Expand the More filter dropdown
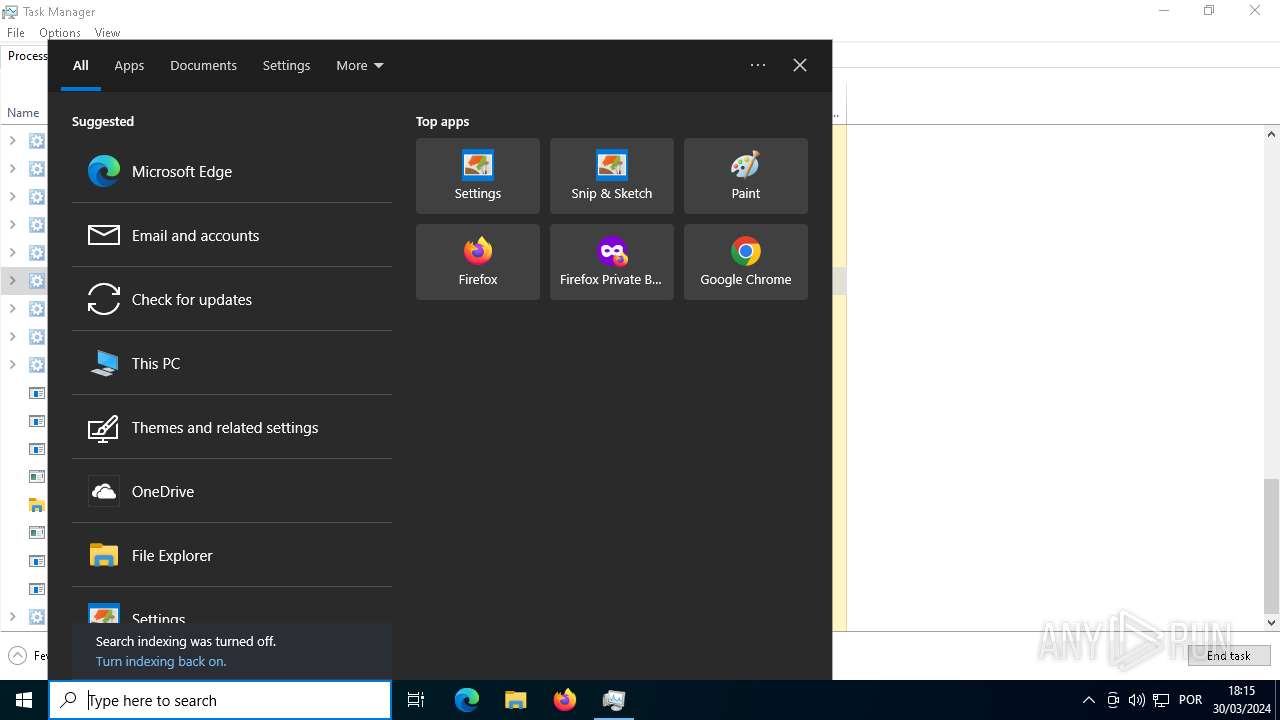 (x=359, y=65)
